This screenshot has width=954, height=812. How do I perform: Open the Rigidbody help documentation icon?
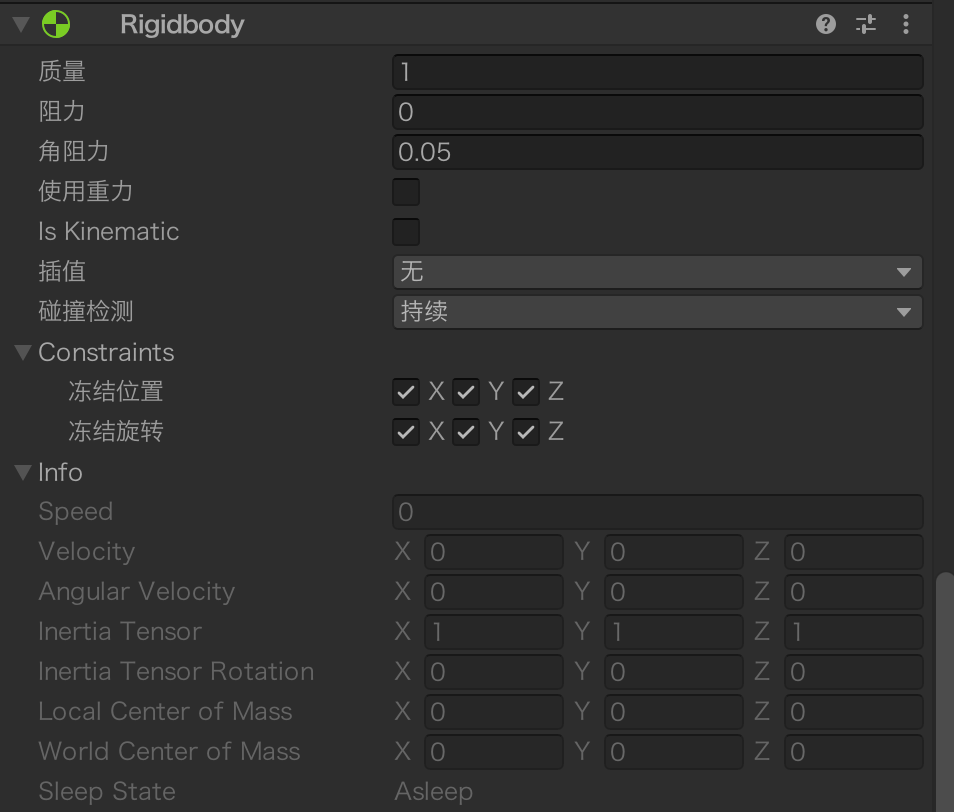coord(826,24)
